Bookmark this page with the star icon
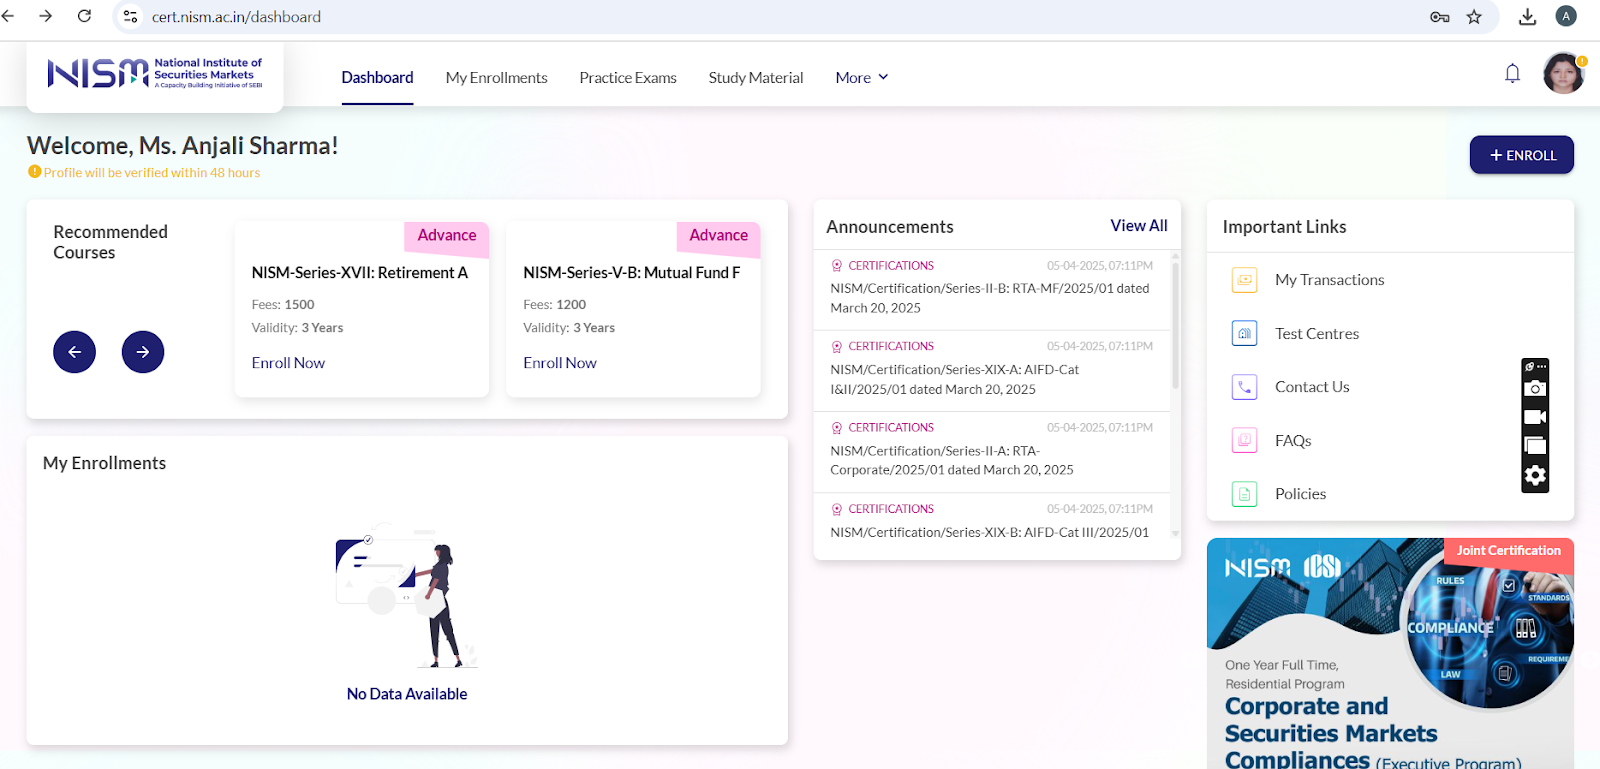This screenshot has height=769, width=1600. point(1474,17)
